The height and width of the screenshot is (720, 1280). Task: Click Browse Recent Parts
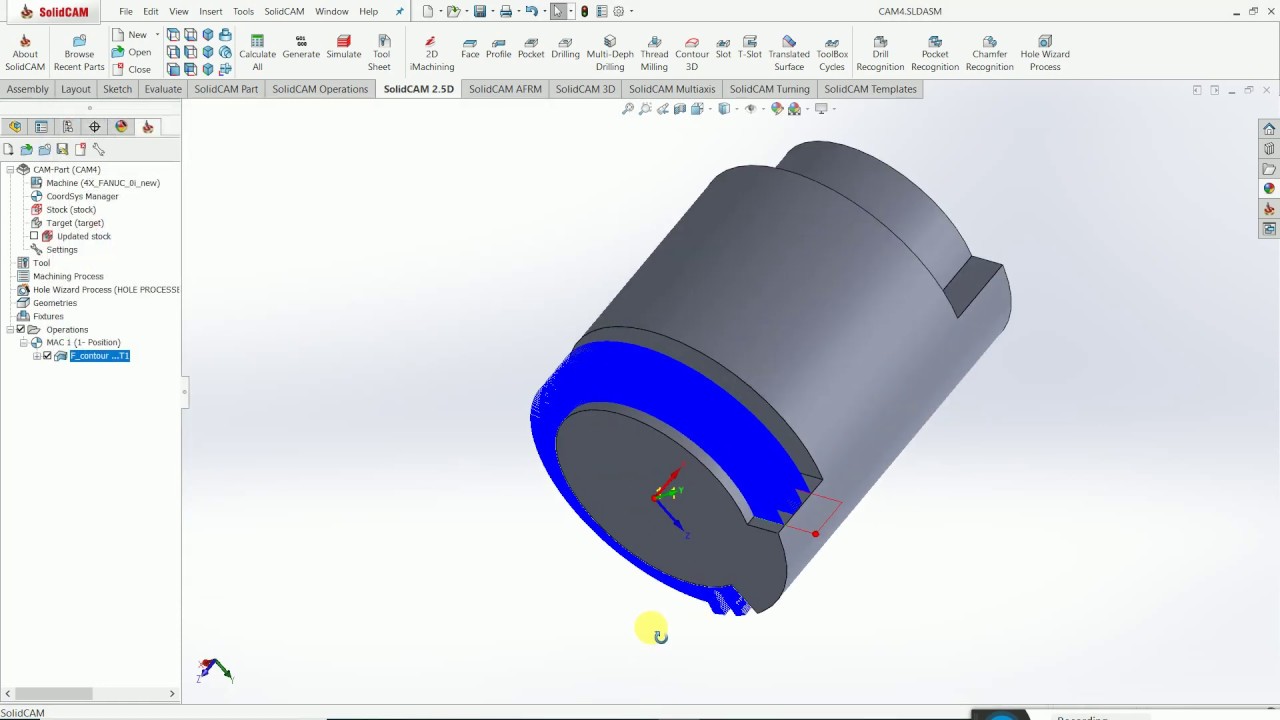[79, 54]
